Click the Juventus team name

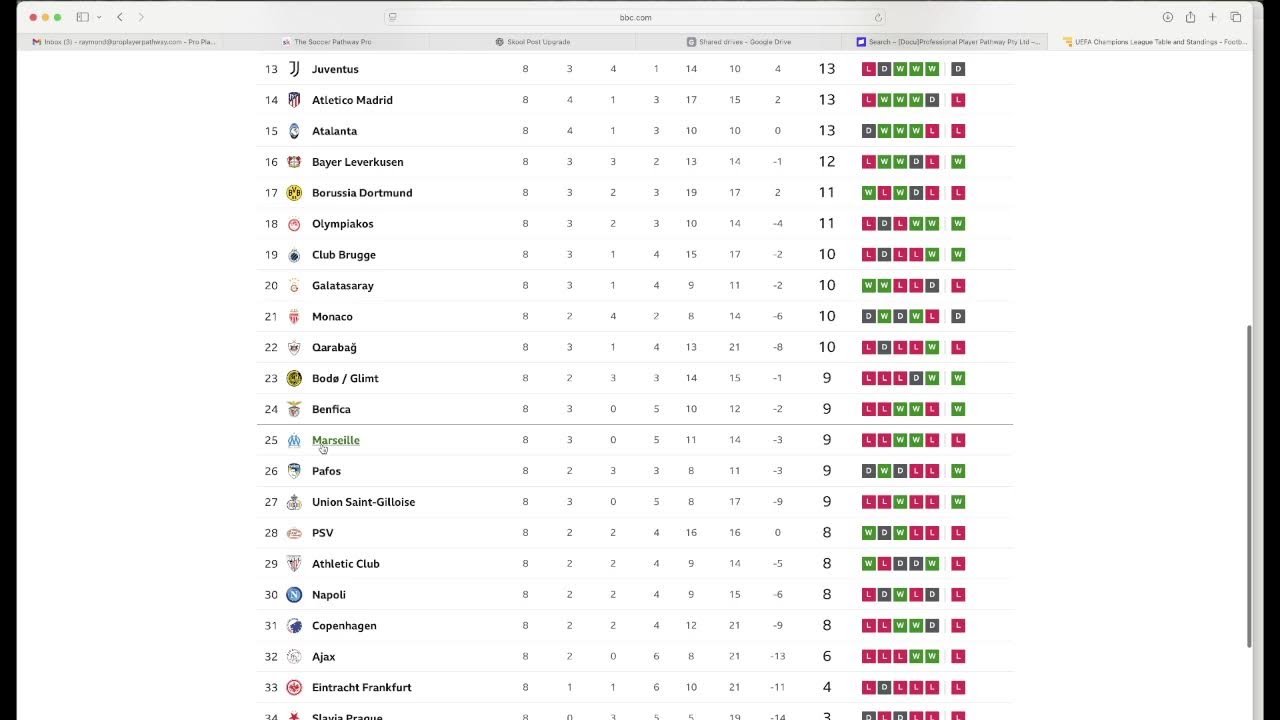click(x=335, y=69)
